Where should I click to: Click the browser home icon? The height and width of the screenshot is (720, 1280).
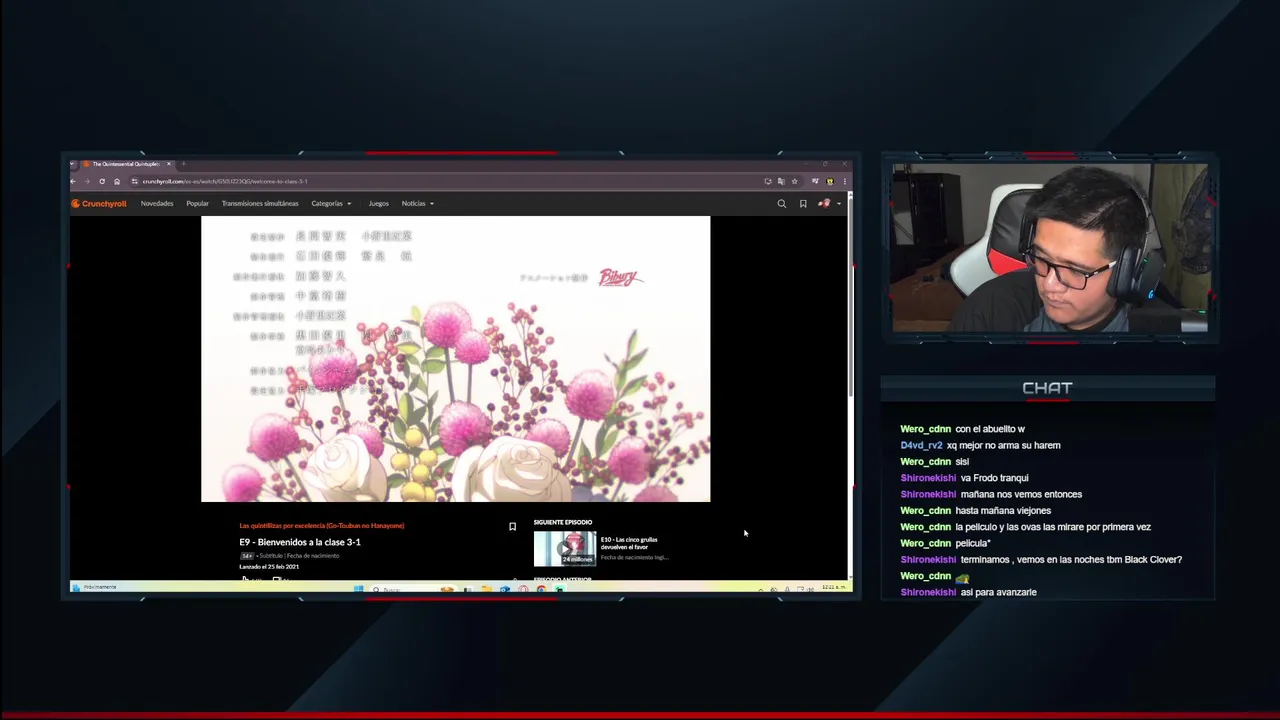(x=117, y=181)
